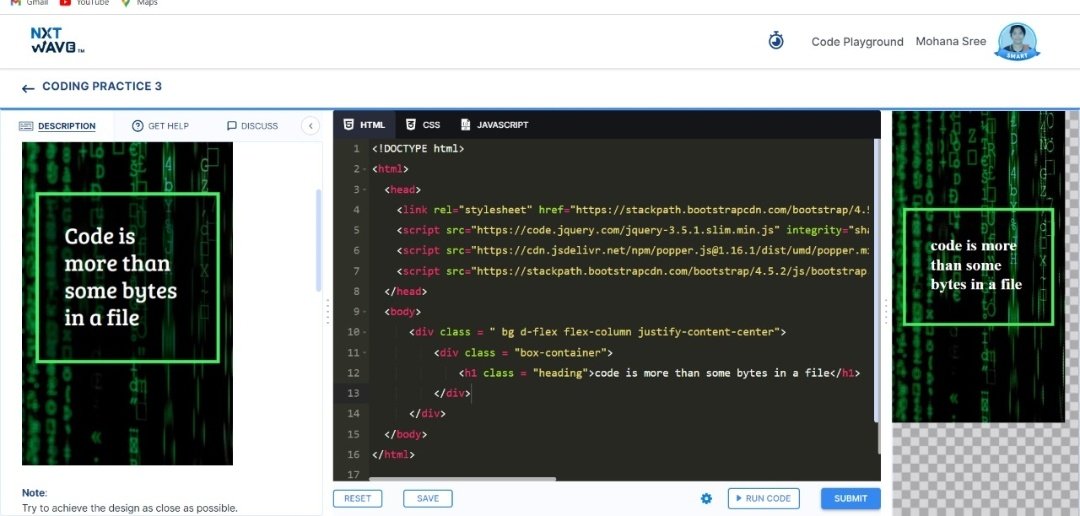Click the closing body tag line 15

coord(406,435)
